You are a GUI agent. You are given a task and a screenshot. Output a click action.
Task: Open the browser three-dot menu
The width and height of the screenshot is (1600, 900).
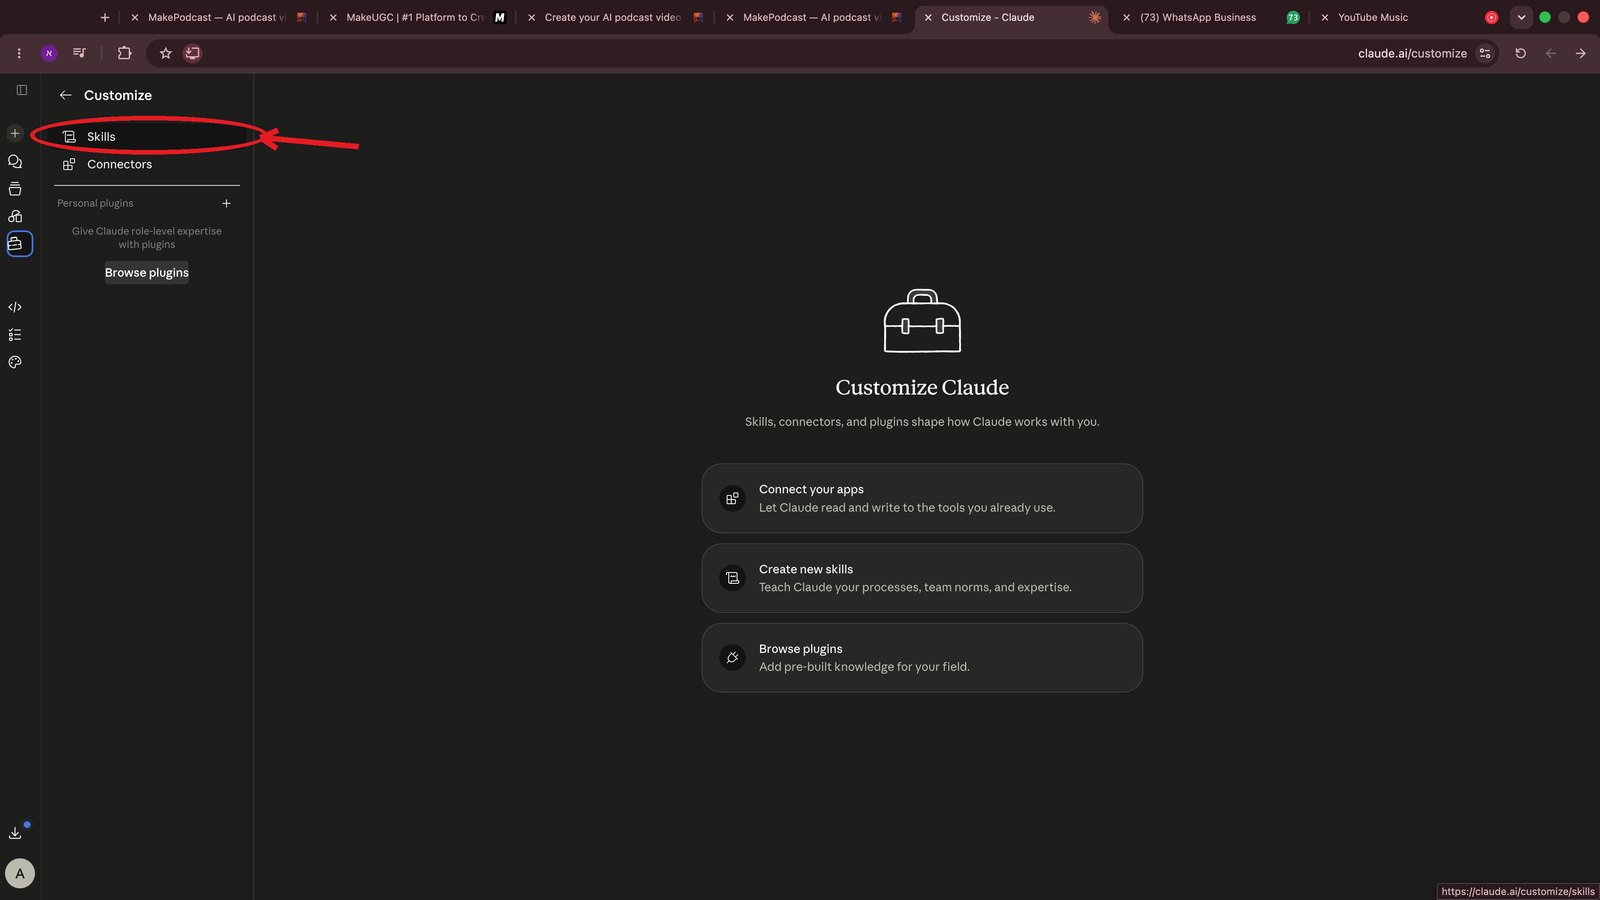[x=19, y=53]
